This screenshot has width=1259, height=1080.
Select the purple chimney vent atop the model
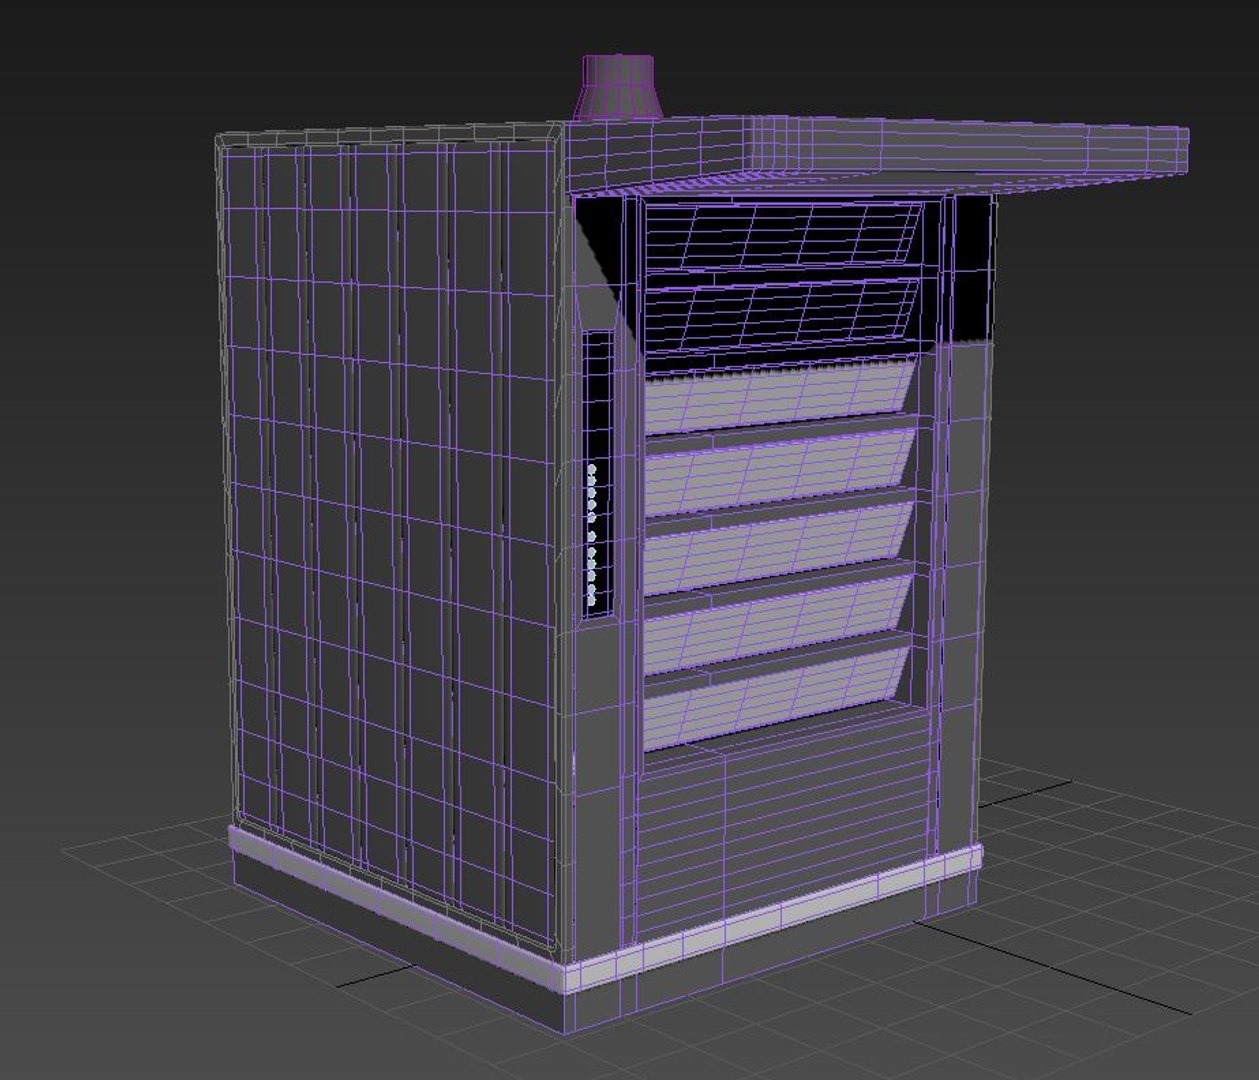(x=618, y=88)
